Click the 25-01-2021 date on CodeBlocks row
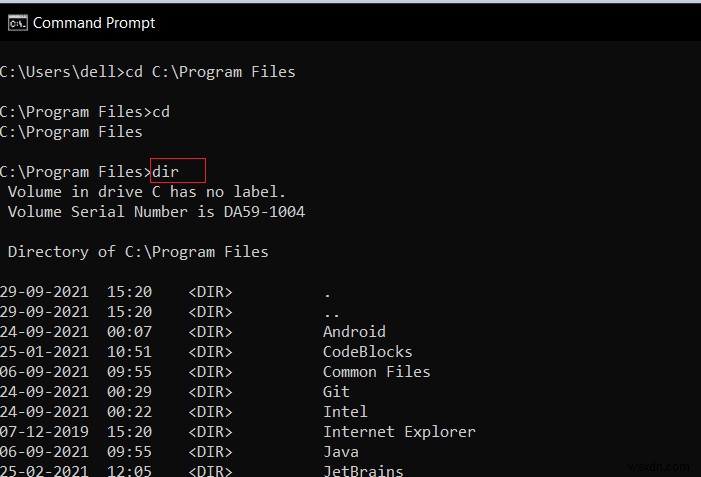The image size is (701, 477). tap(44, 352)
